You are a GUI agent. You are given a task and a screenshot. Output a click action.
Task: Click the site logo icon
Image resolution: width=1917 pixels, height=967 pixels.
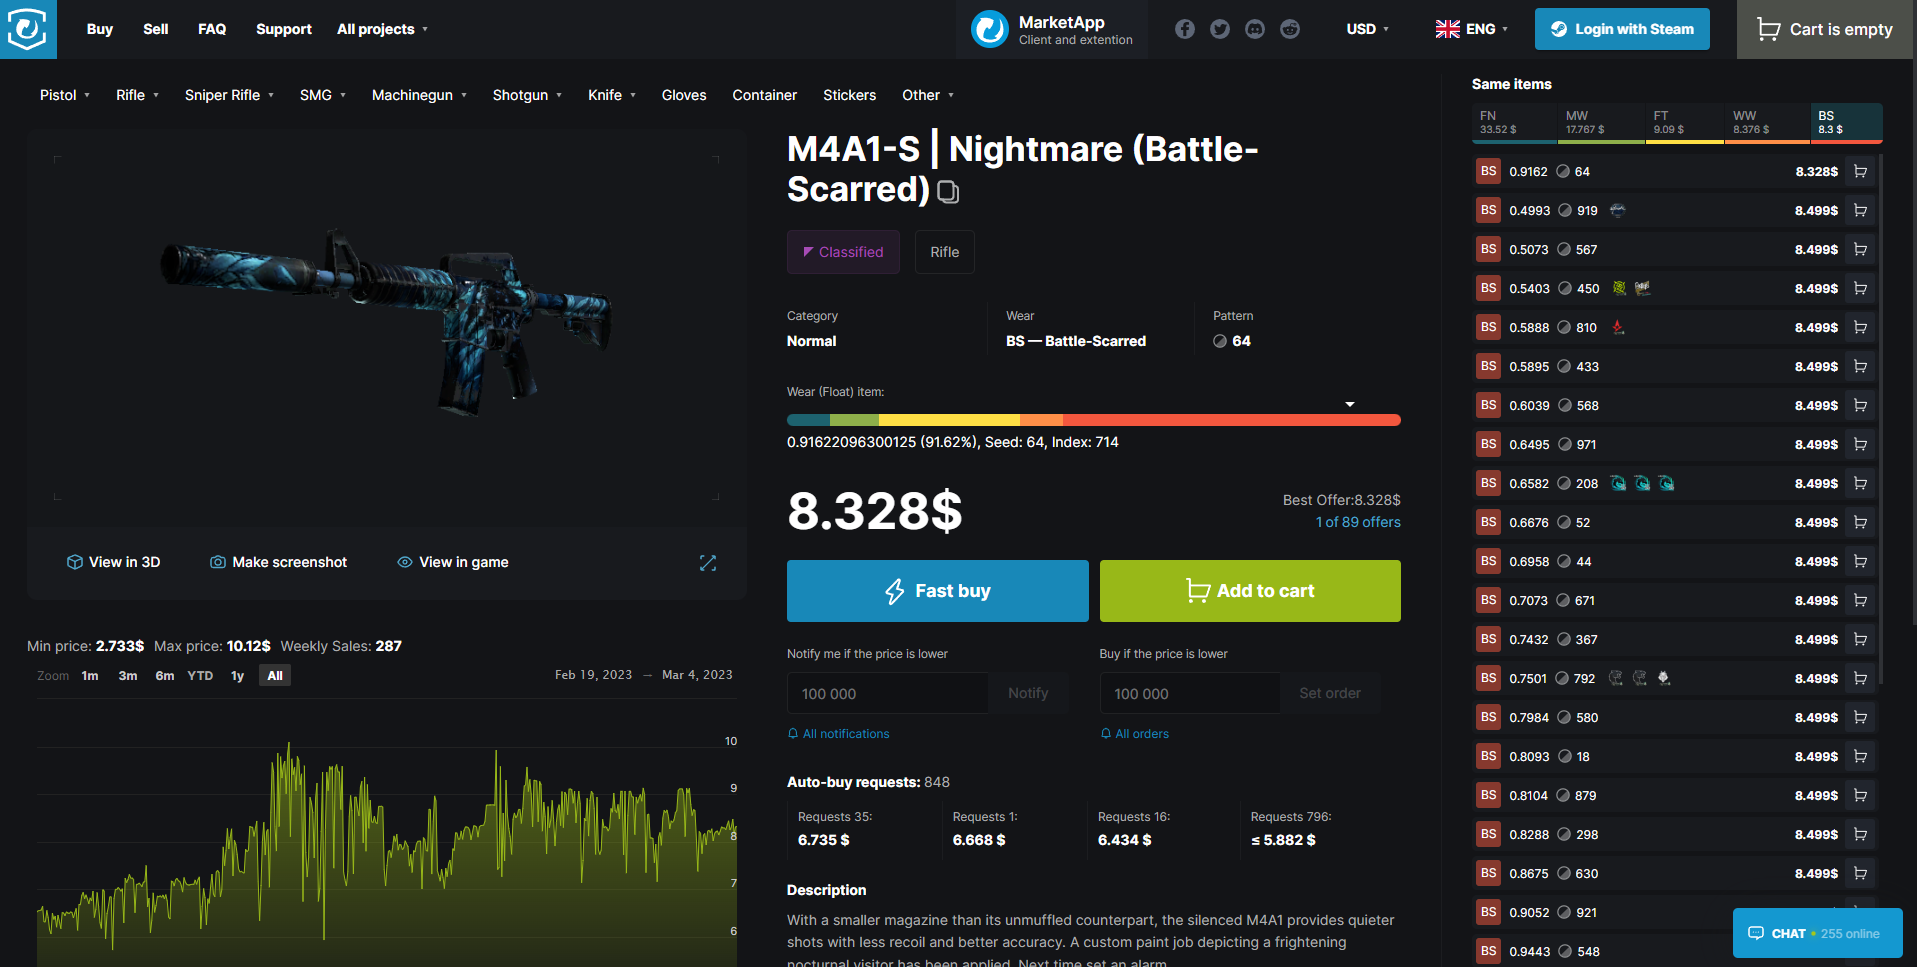(x=28, y=29)
